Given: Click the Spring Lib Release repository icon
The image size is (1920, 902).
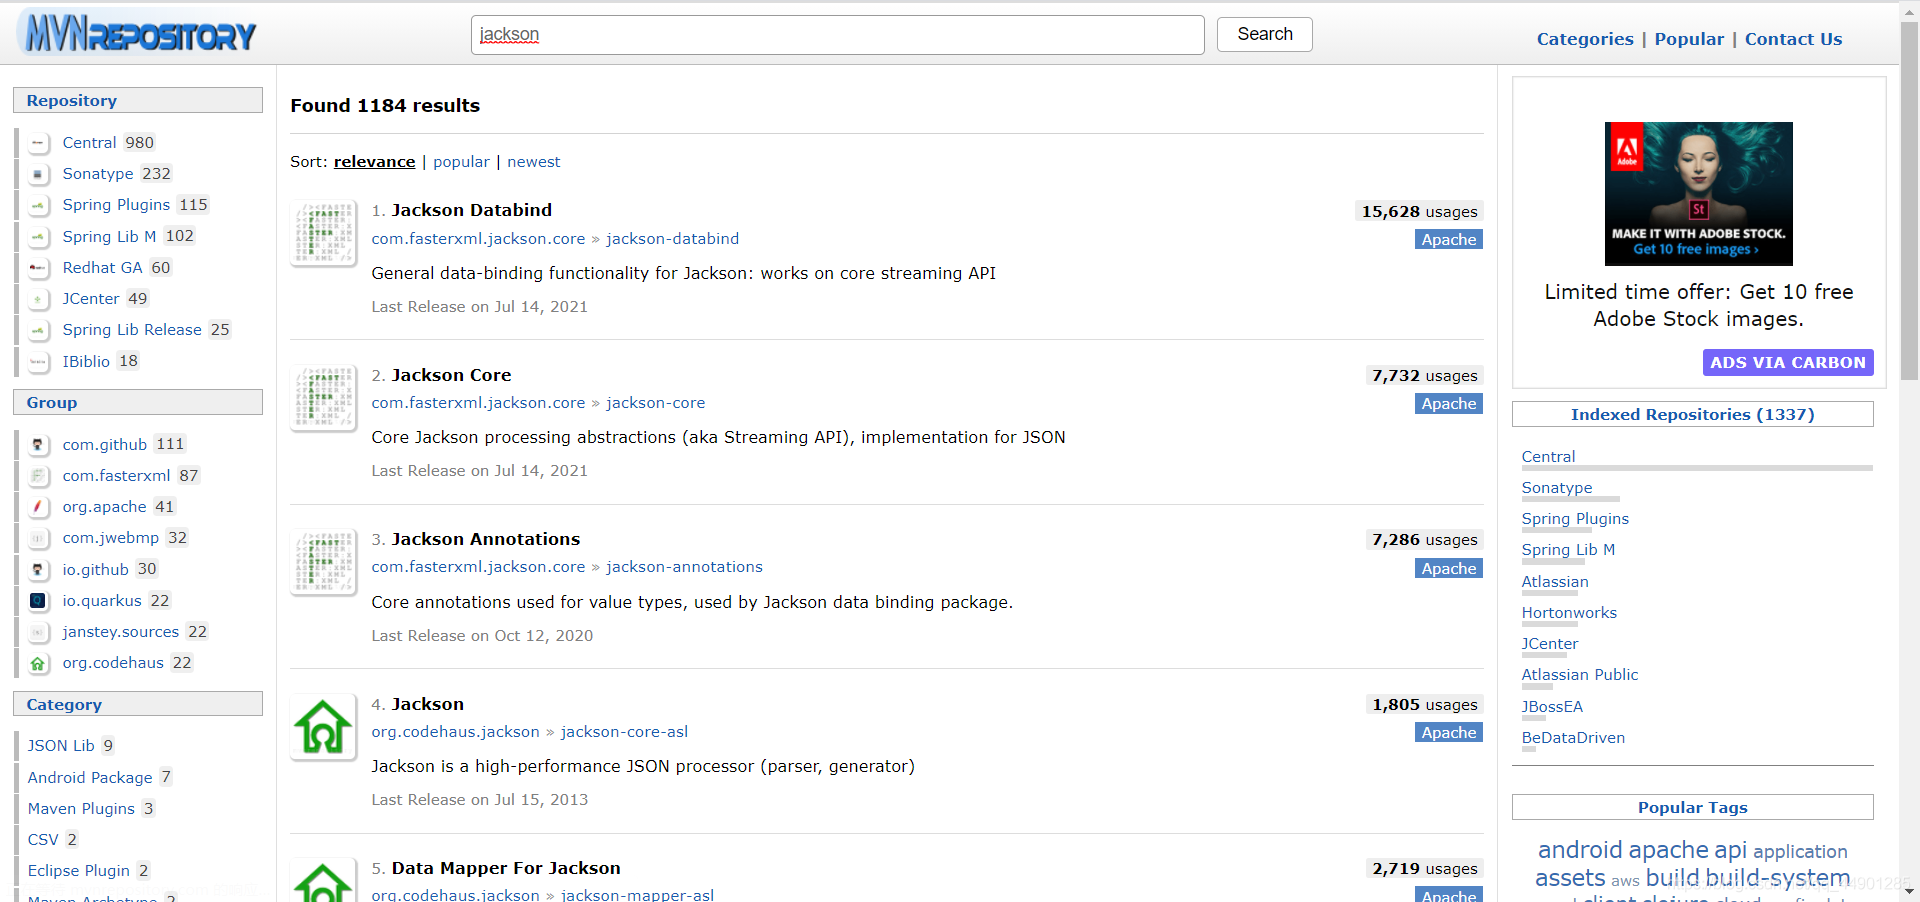Looking at the screenshot, I should (x=38, y=330).
